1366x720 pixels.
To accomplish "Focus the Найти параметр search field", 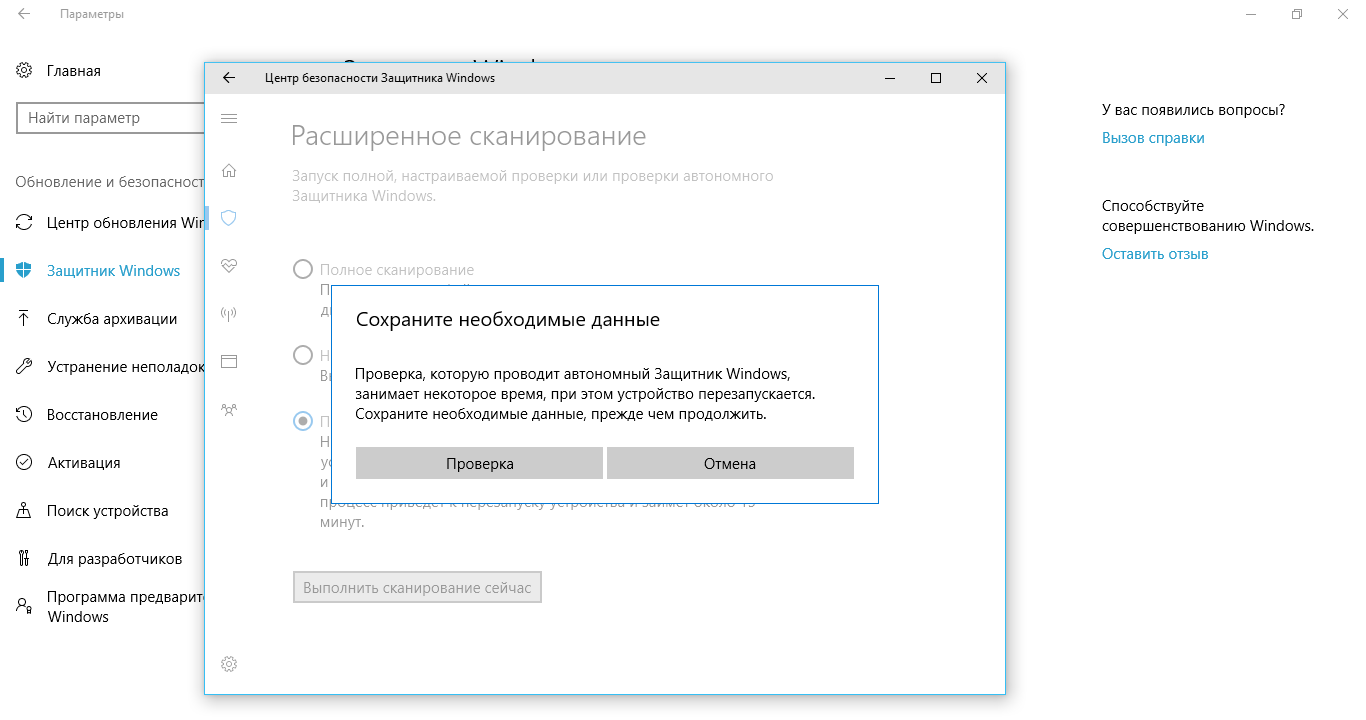I will click(111, 118).
